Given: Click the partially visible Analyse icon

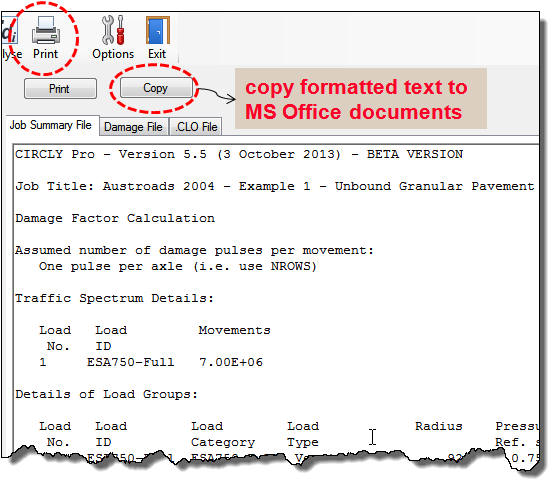Looking at the screenshot, I should click(x=8, y=31).
